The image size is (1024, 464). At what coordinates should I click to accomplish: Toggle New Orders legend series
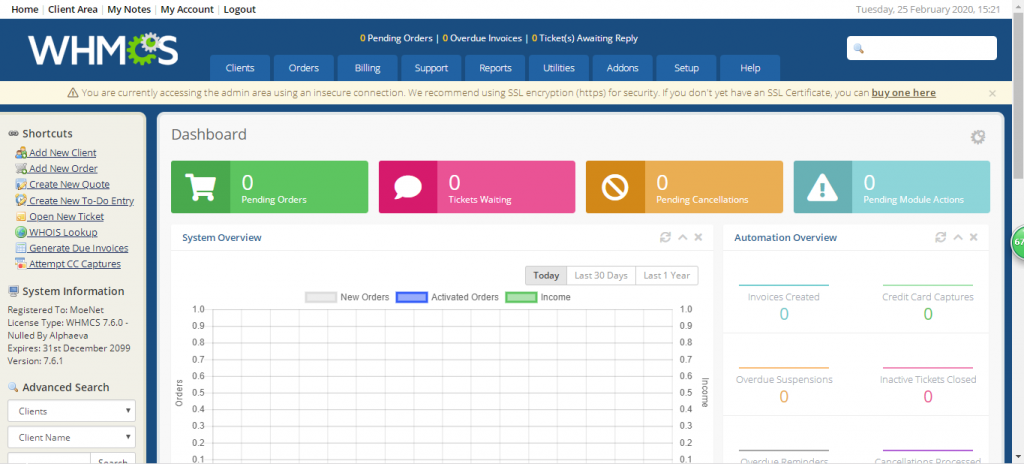(348, 297)
